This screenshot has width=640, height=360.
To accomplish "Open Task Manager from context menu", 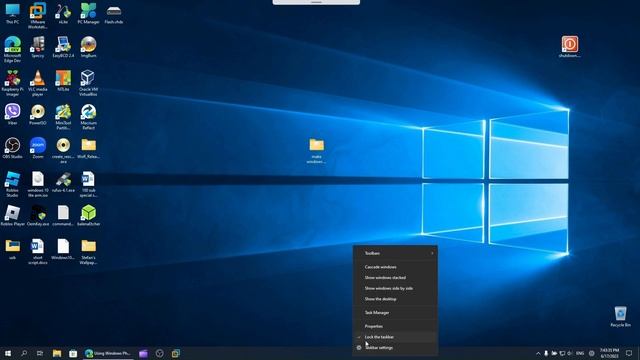I will (395, 313).
